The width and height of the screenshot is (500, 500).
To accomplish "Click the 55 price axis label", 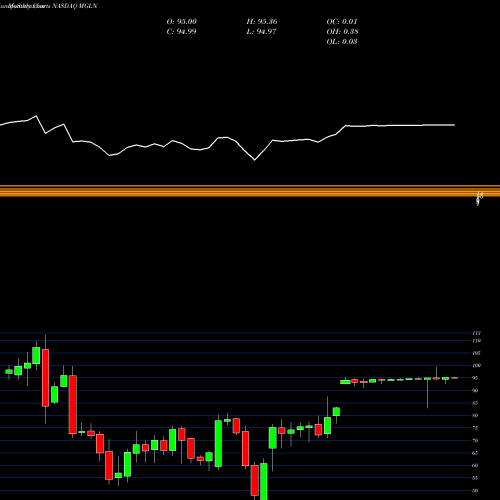I will point(475,478).
